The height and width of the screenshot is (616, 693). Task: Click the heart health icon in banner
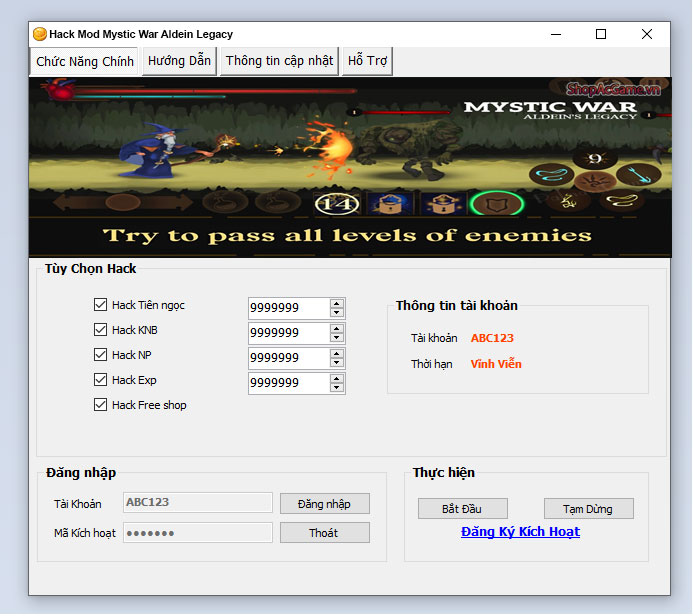tap(61, 88)
